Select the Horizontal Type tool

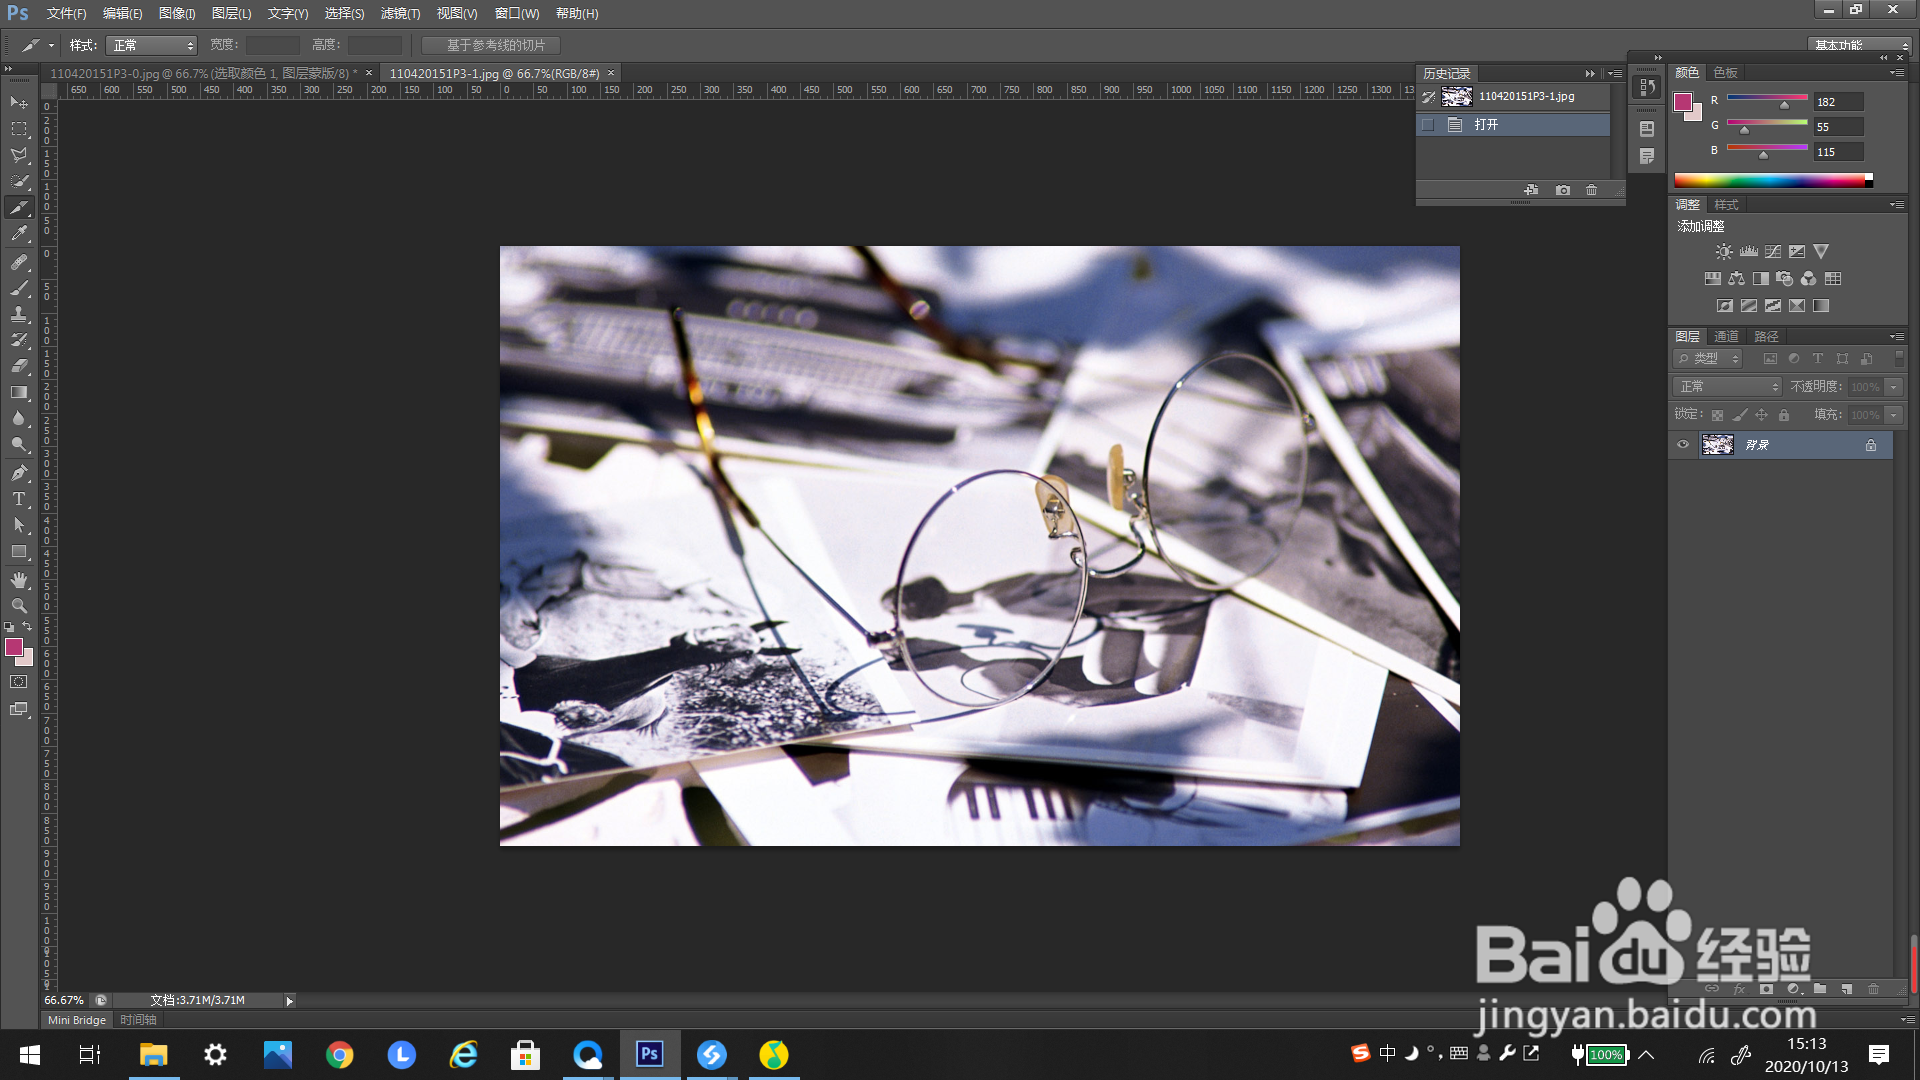(x=19, y=499)
